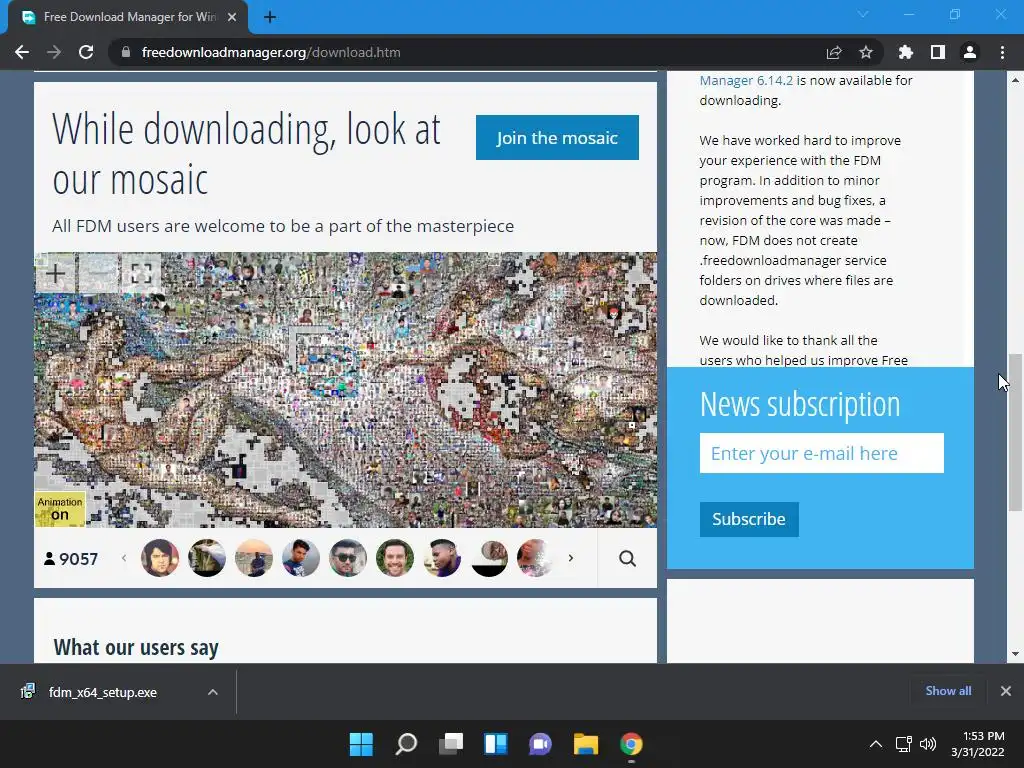
Task: Open volume tray icon
Action: click(927, 744)
